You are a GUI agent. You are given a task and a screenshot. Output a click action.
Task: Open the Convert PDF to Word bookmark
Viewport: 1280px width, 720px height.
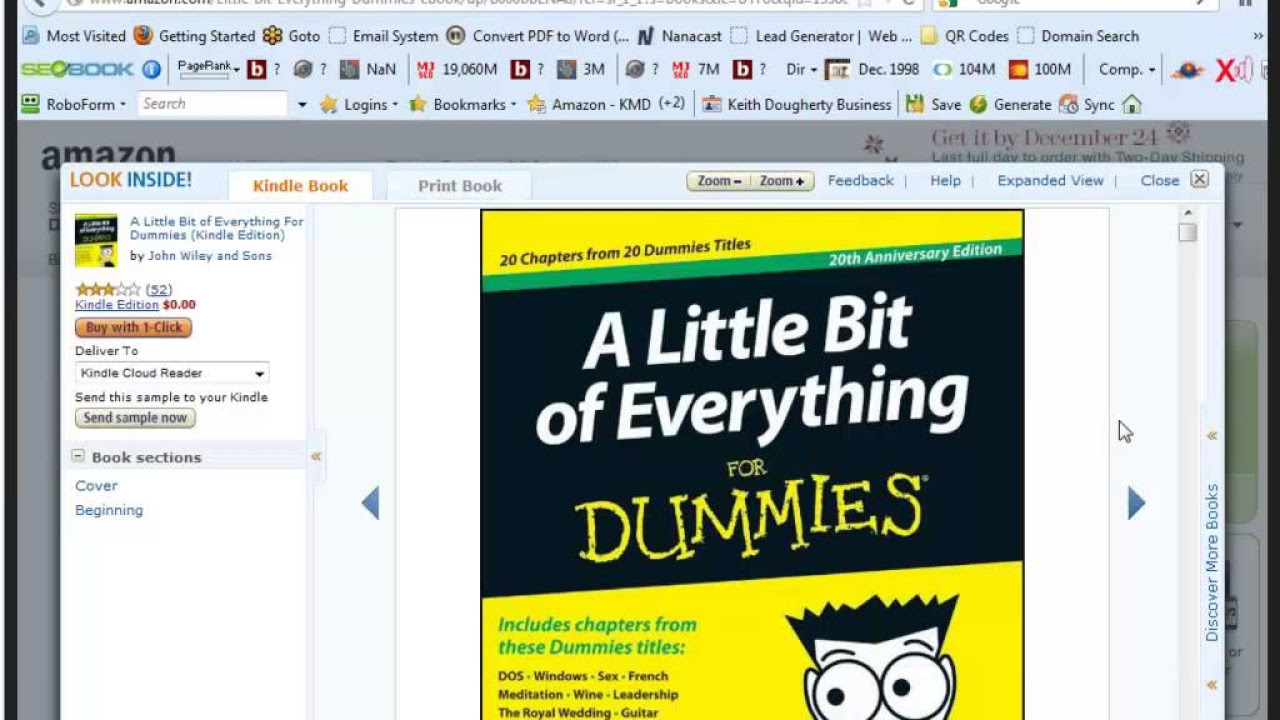[538, 36]
